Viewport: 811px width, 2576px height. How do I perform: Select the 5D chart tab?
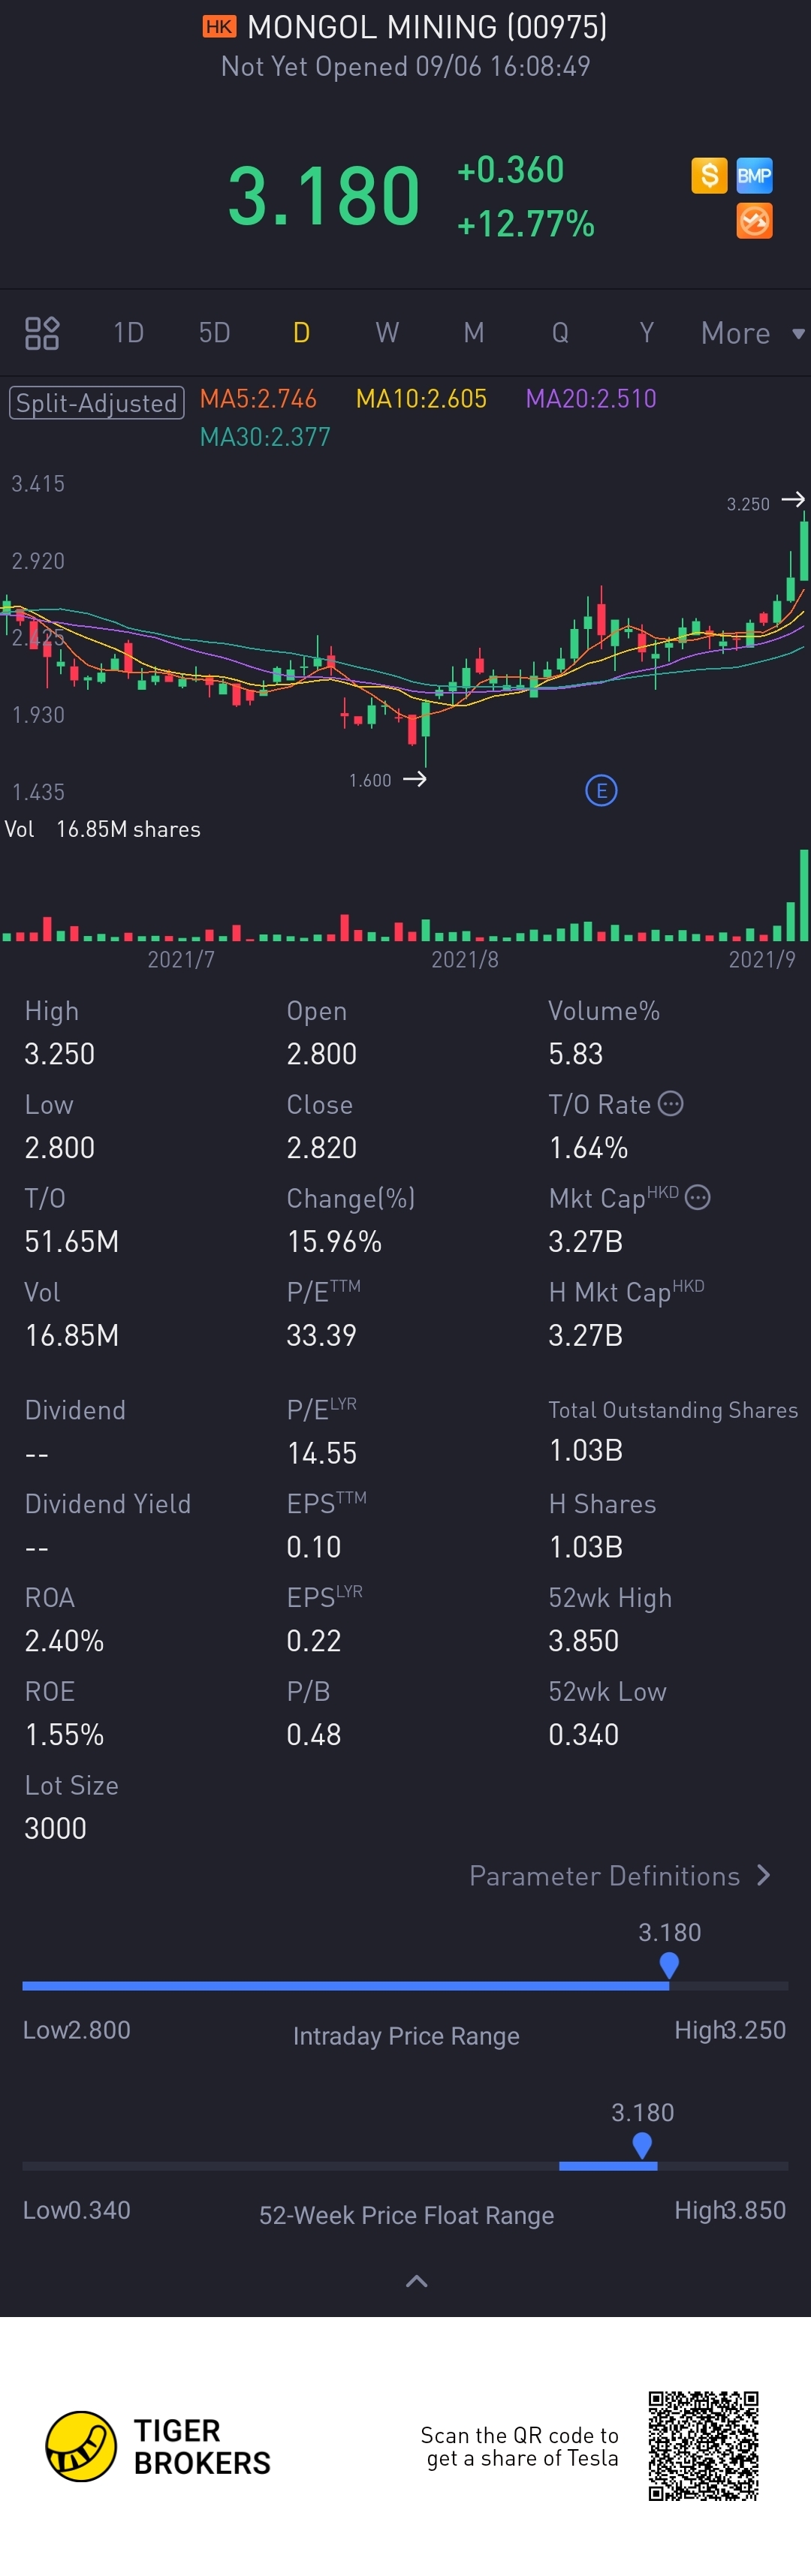pyautogui.click(x=214, y=333)
